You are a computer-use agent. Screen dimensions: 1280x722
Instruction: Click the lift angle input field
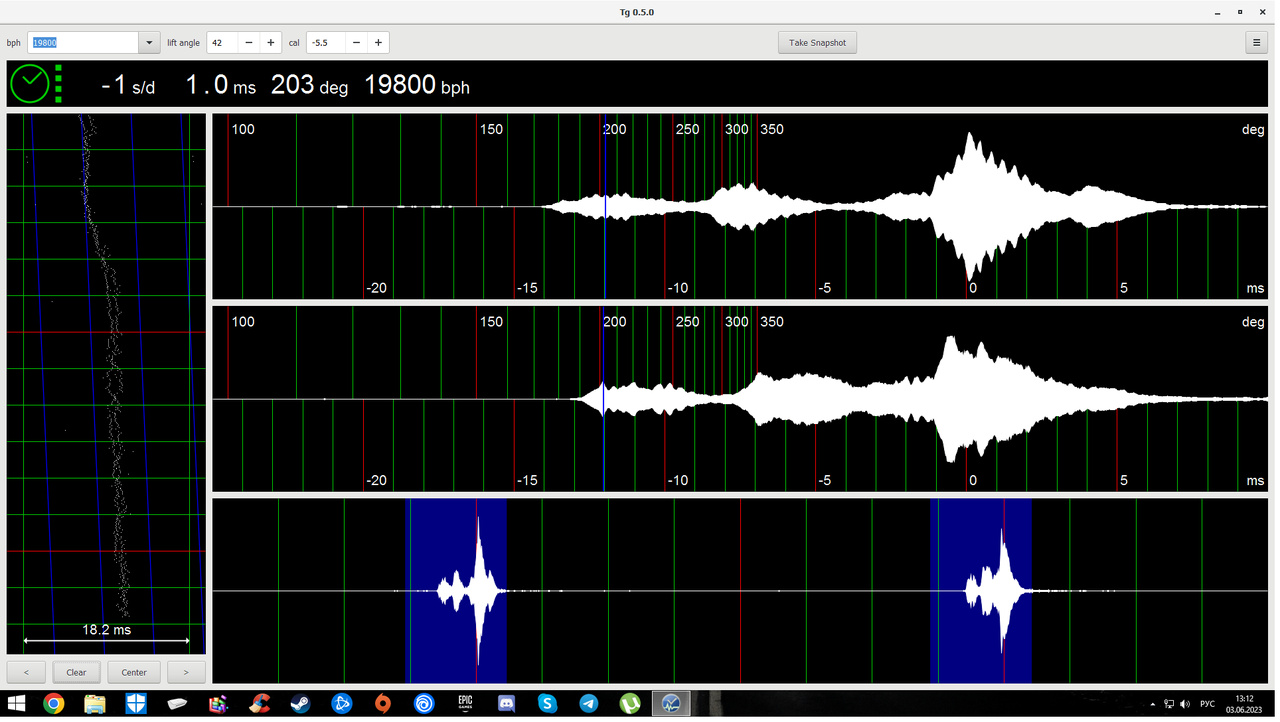222,43
